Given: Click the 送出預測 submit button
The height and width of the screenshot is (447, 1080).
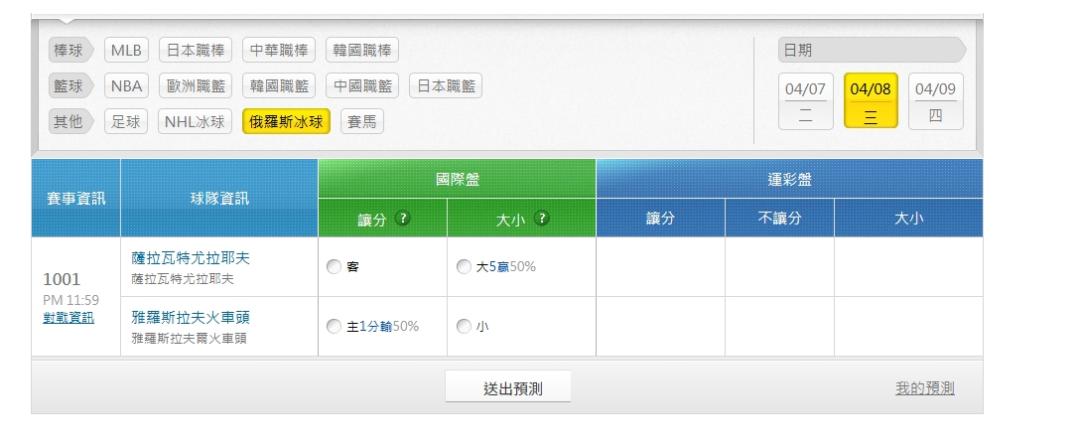Looking at the screenshot, I should [x=508, y=387].
